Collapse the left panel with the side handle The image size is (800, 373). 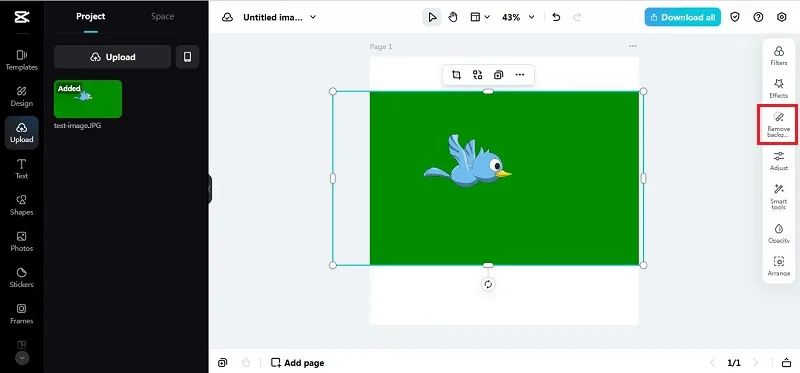209,189
